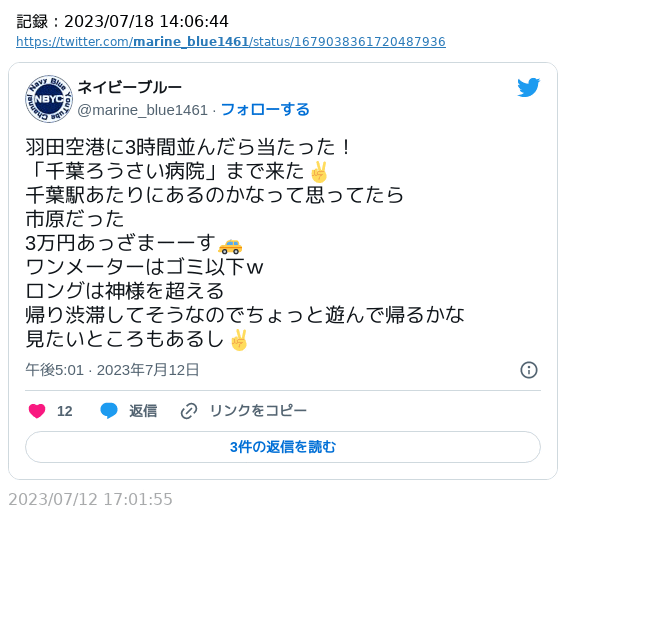Click the like count 12

[x=64, y=411]
